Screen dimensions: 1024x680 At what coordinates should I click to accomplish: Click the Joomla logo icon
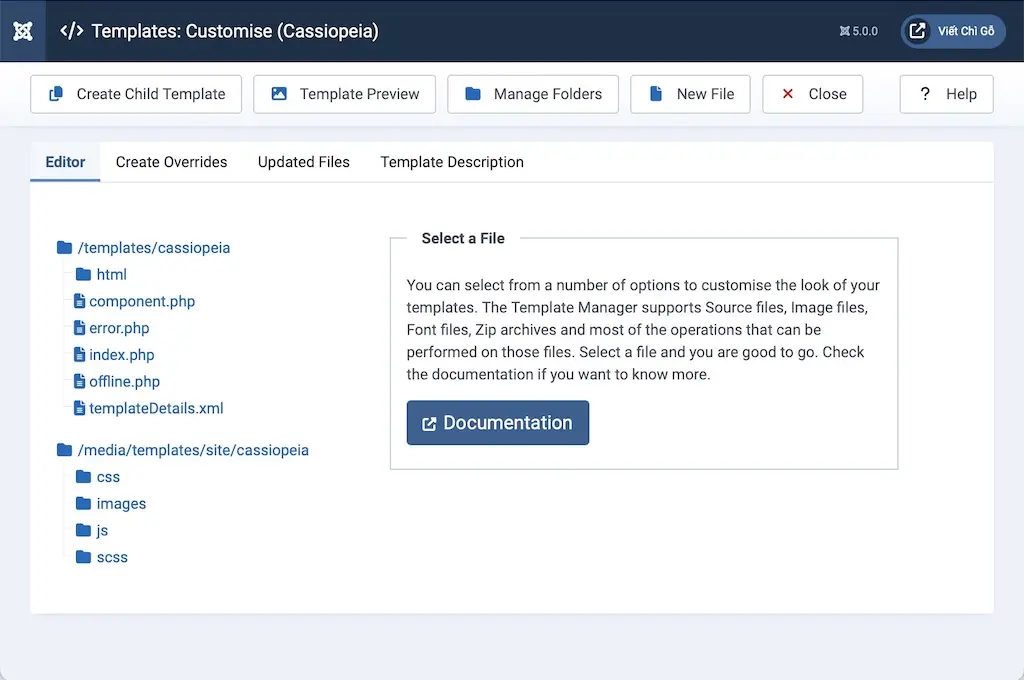click(23, 31)
